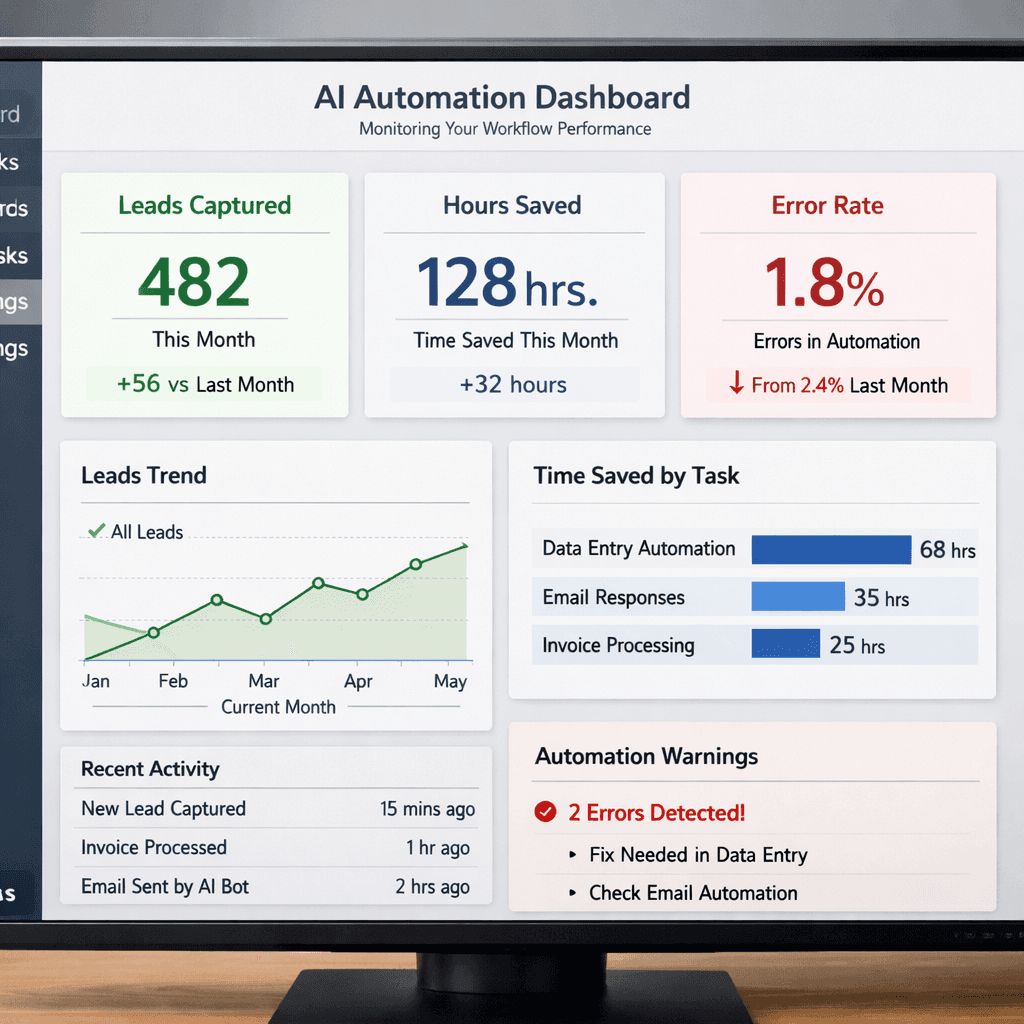
Task: Click the red error circle icon in Automation Warnings
Action: pos(545,813)
